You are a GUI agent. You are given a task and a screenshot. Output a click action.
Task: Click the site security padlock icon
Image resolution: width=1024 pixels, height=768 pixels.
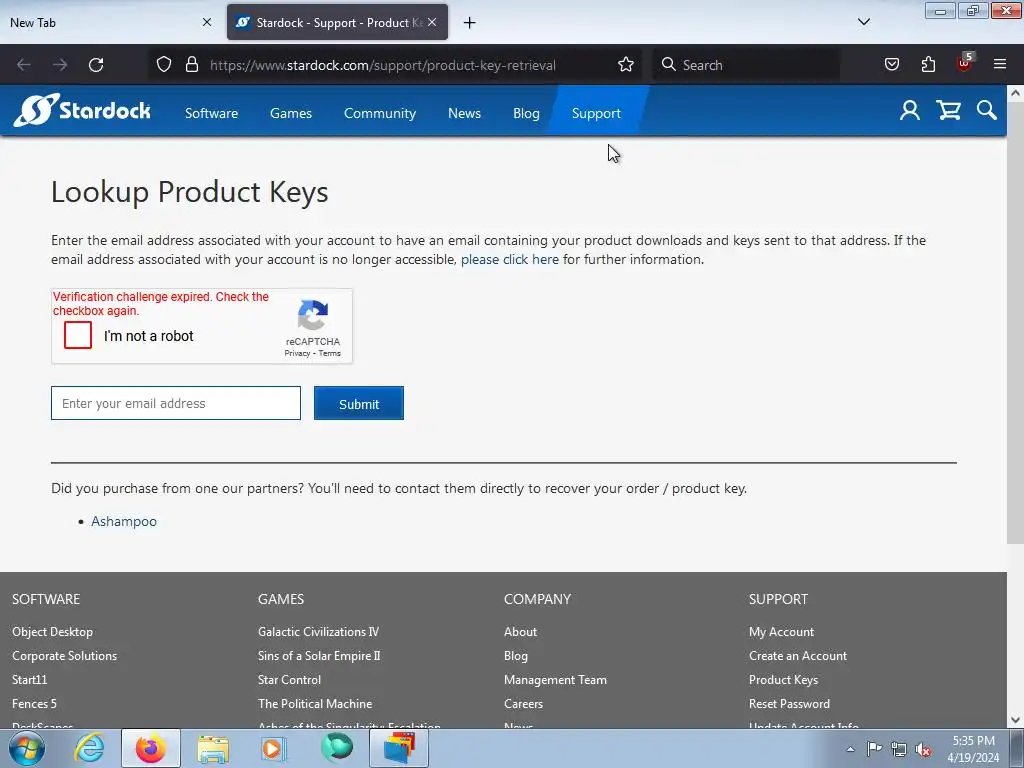(x=191, y=65)
